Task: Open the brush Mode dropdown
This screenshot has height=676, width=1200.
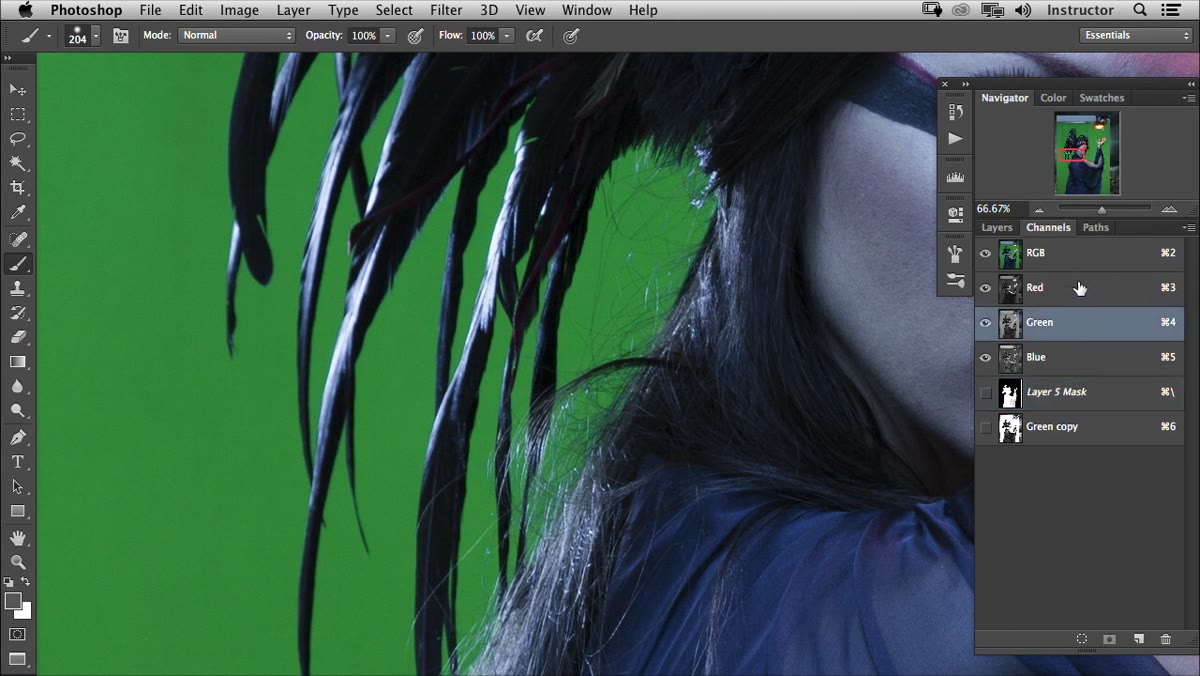Action: tap(237, 35)
